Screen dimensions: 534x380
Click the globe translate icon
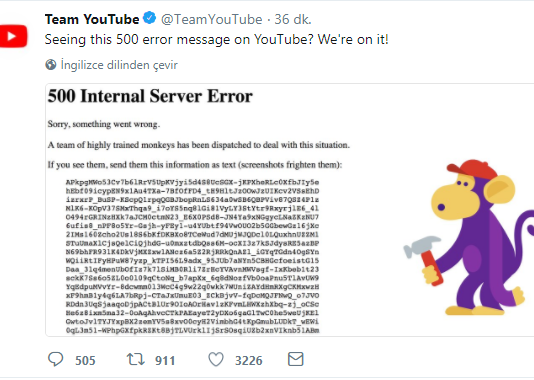pyautogui.click(x=51, y=64)
